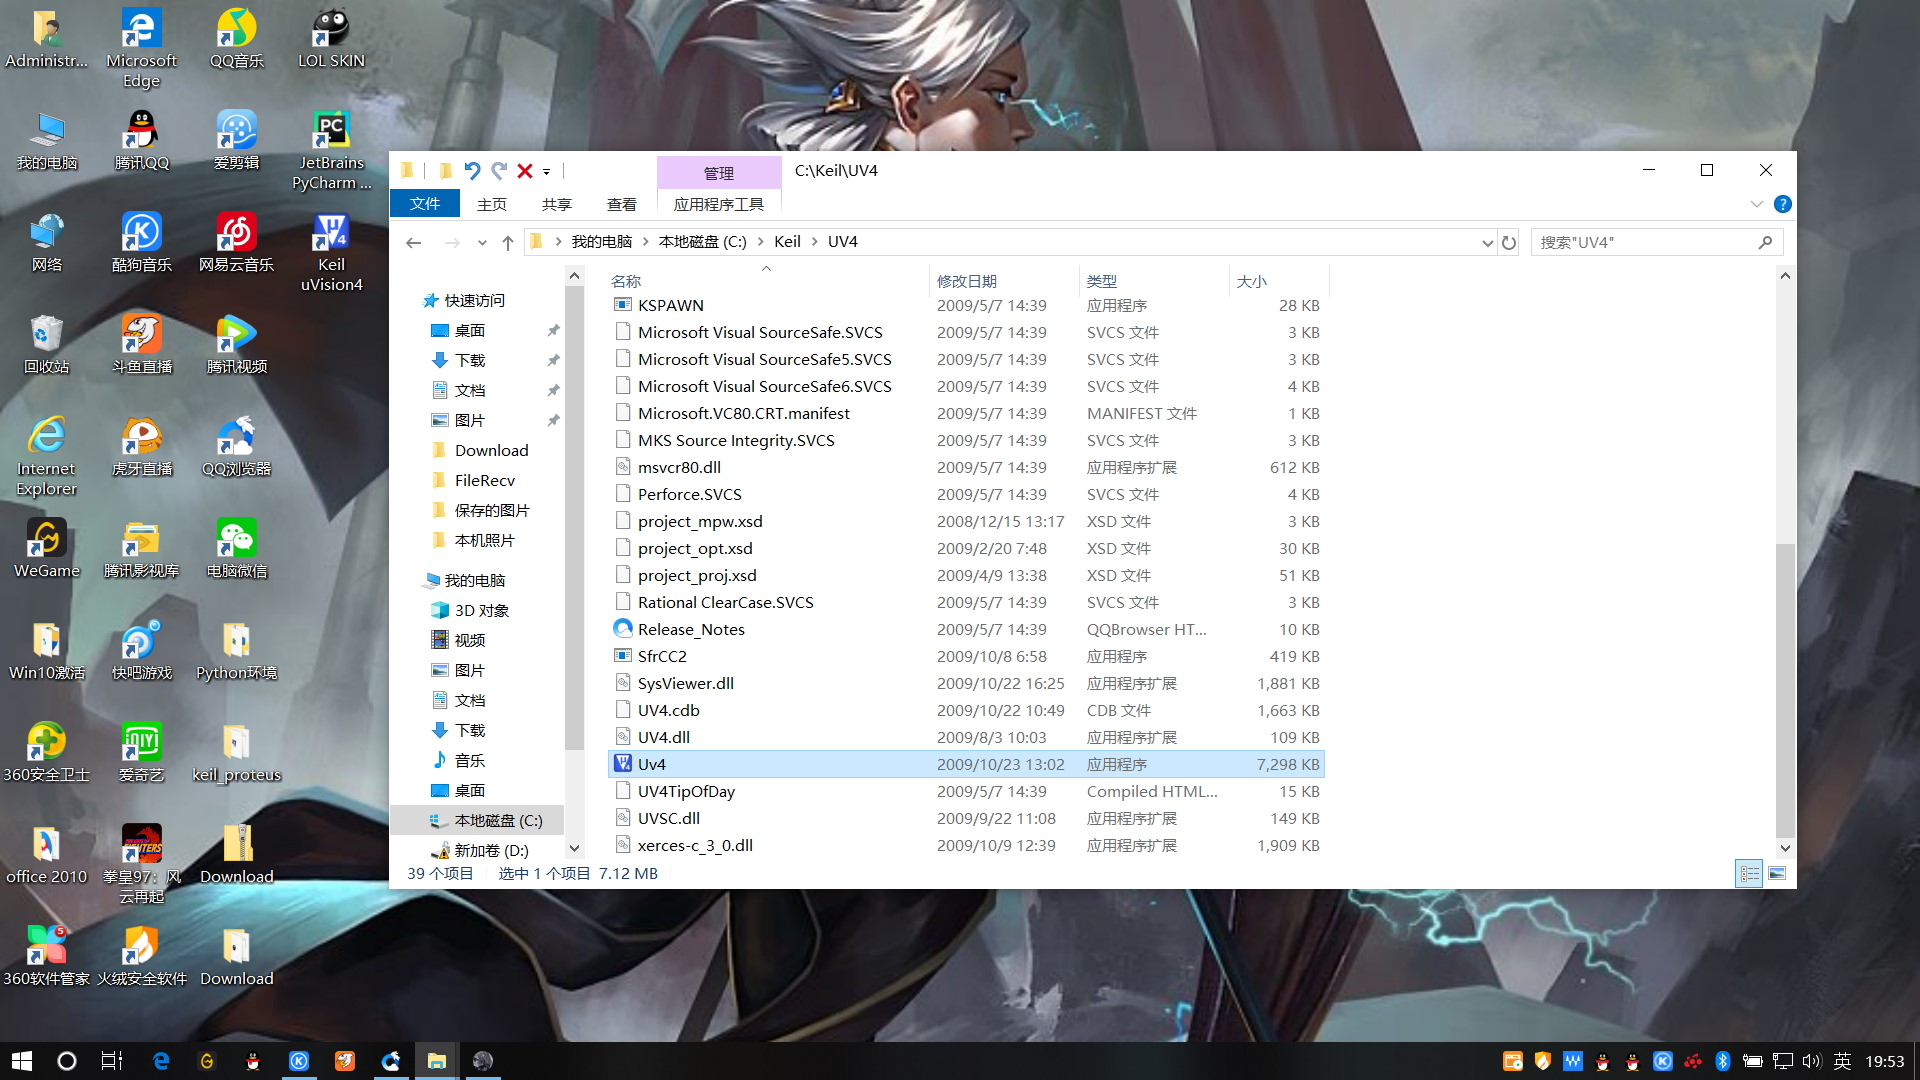
Task: Click the undo icon in title bar
Action: [472, 171]
